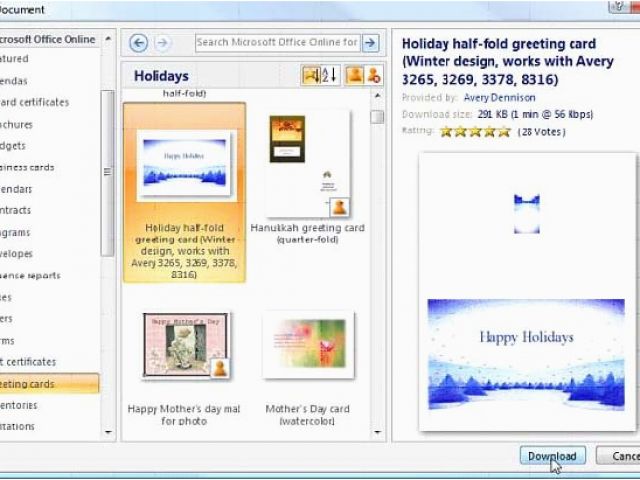Open Brochures category
This screenshot has width=640, height=480.
[x=16, y=124]
